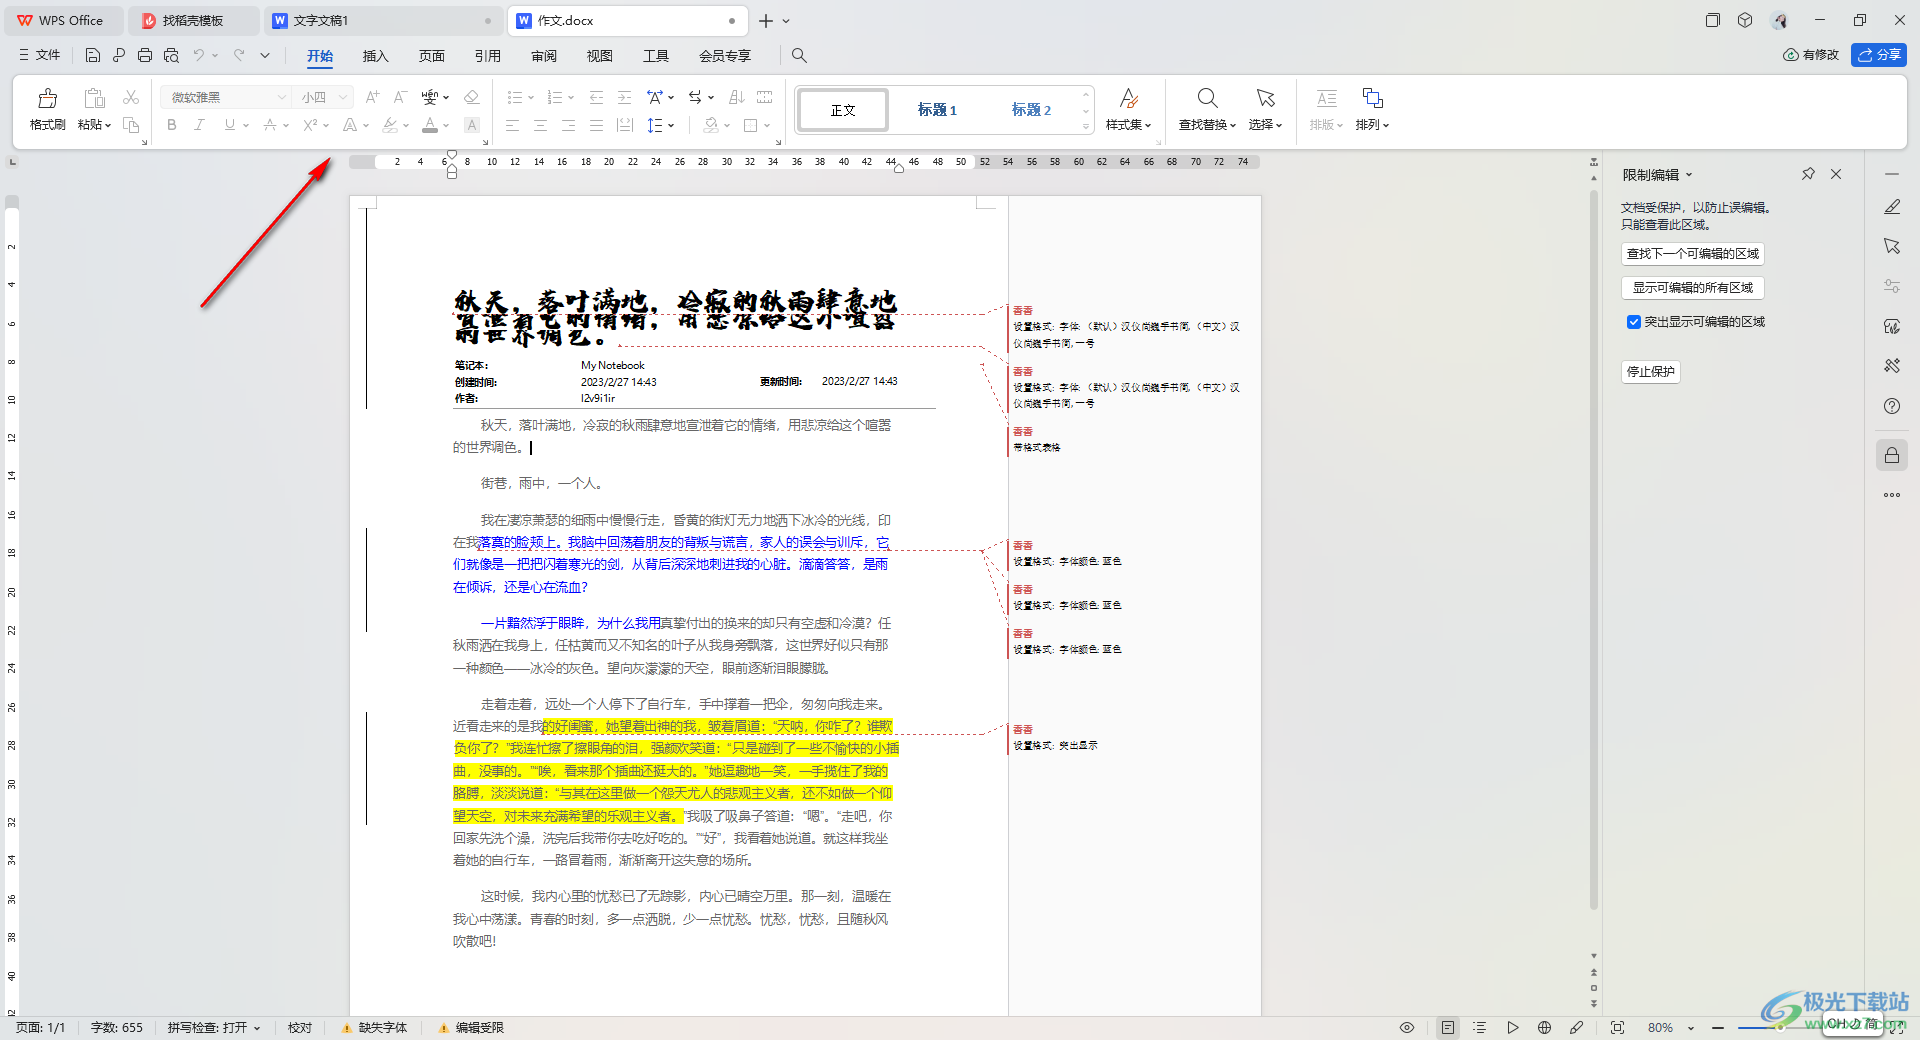Click the Cut scissors icon
1920x1040 pixels.
tap(131, 97)
